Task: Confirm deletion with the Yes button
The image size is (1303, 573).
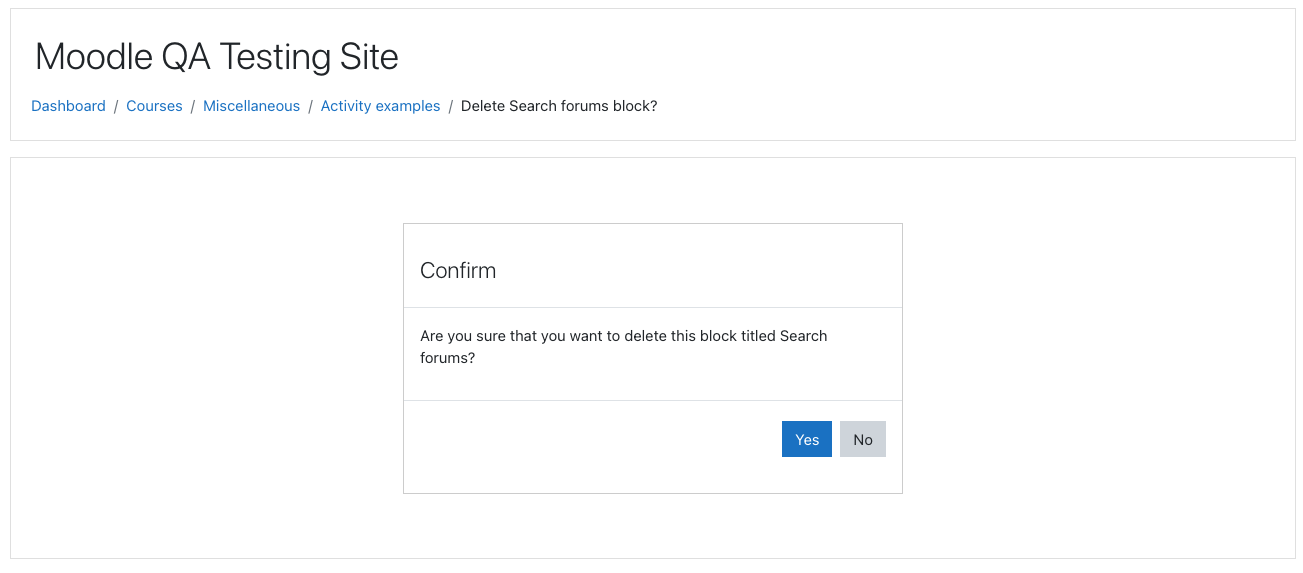Action: tap(807, 439)
